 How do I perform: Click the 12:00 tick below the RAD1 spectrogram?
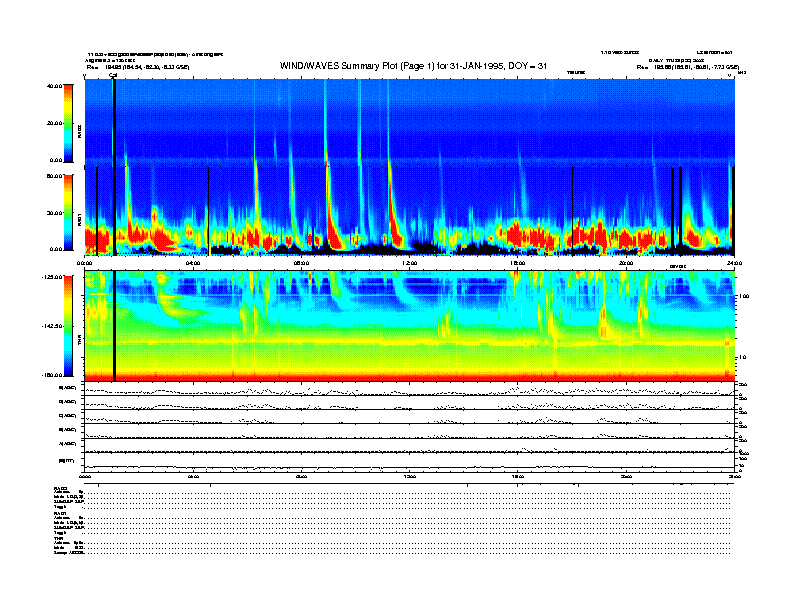coord(409,263)
